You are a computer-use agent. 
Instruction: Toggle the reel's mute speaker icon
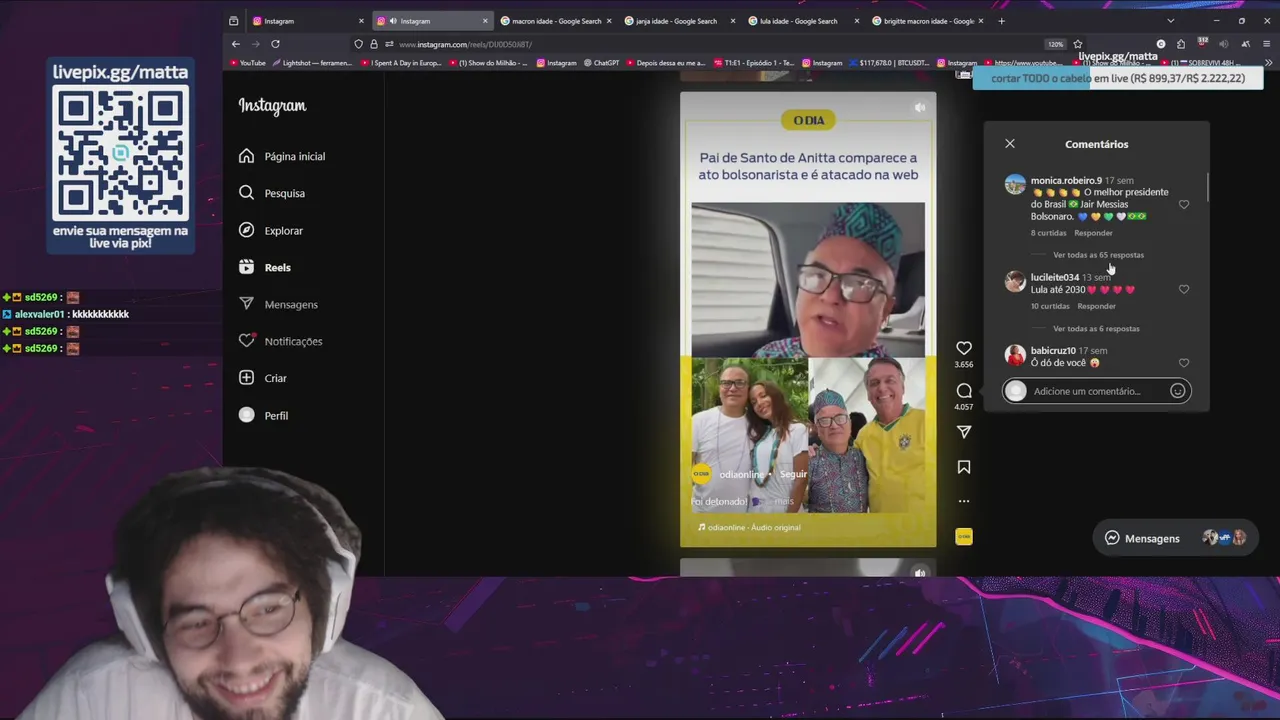point(920,107)
